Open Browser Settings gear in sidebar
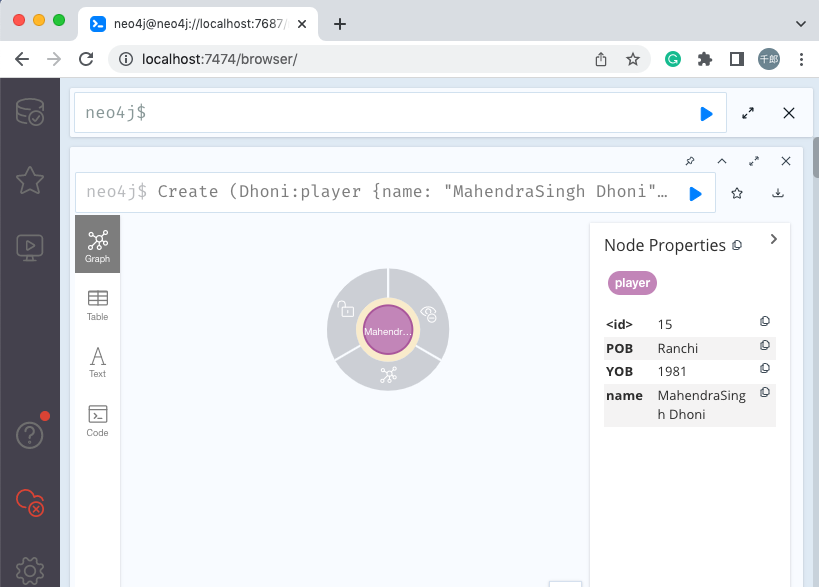The height and width of the screenshot is (587, 819). (x=30, y=570)
